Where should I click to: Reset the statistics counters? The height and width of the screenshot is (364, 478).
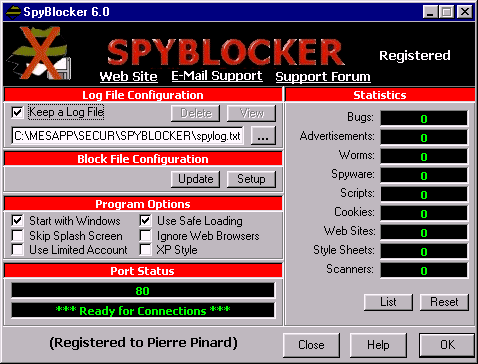(x=444, y=302)
